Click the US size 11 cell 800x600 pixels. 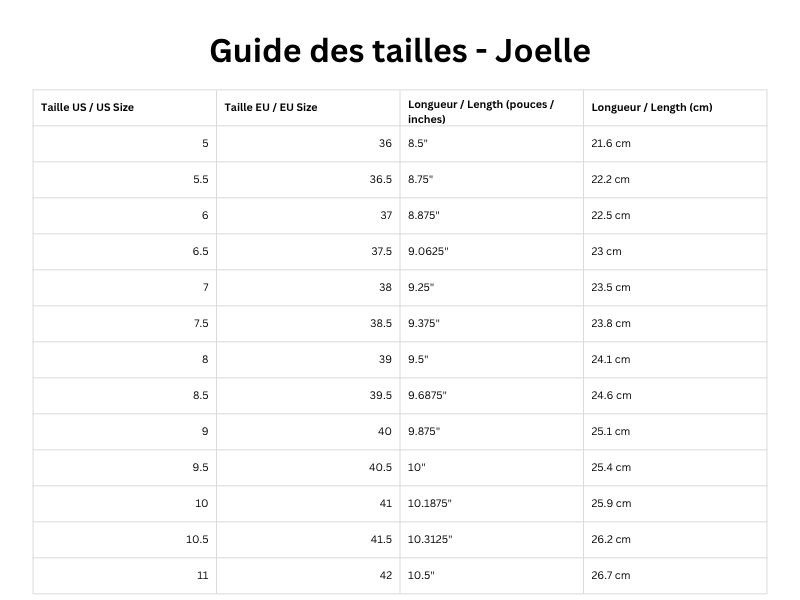tap(203, 575)
